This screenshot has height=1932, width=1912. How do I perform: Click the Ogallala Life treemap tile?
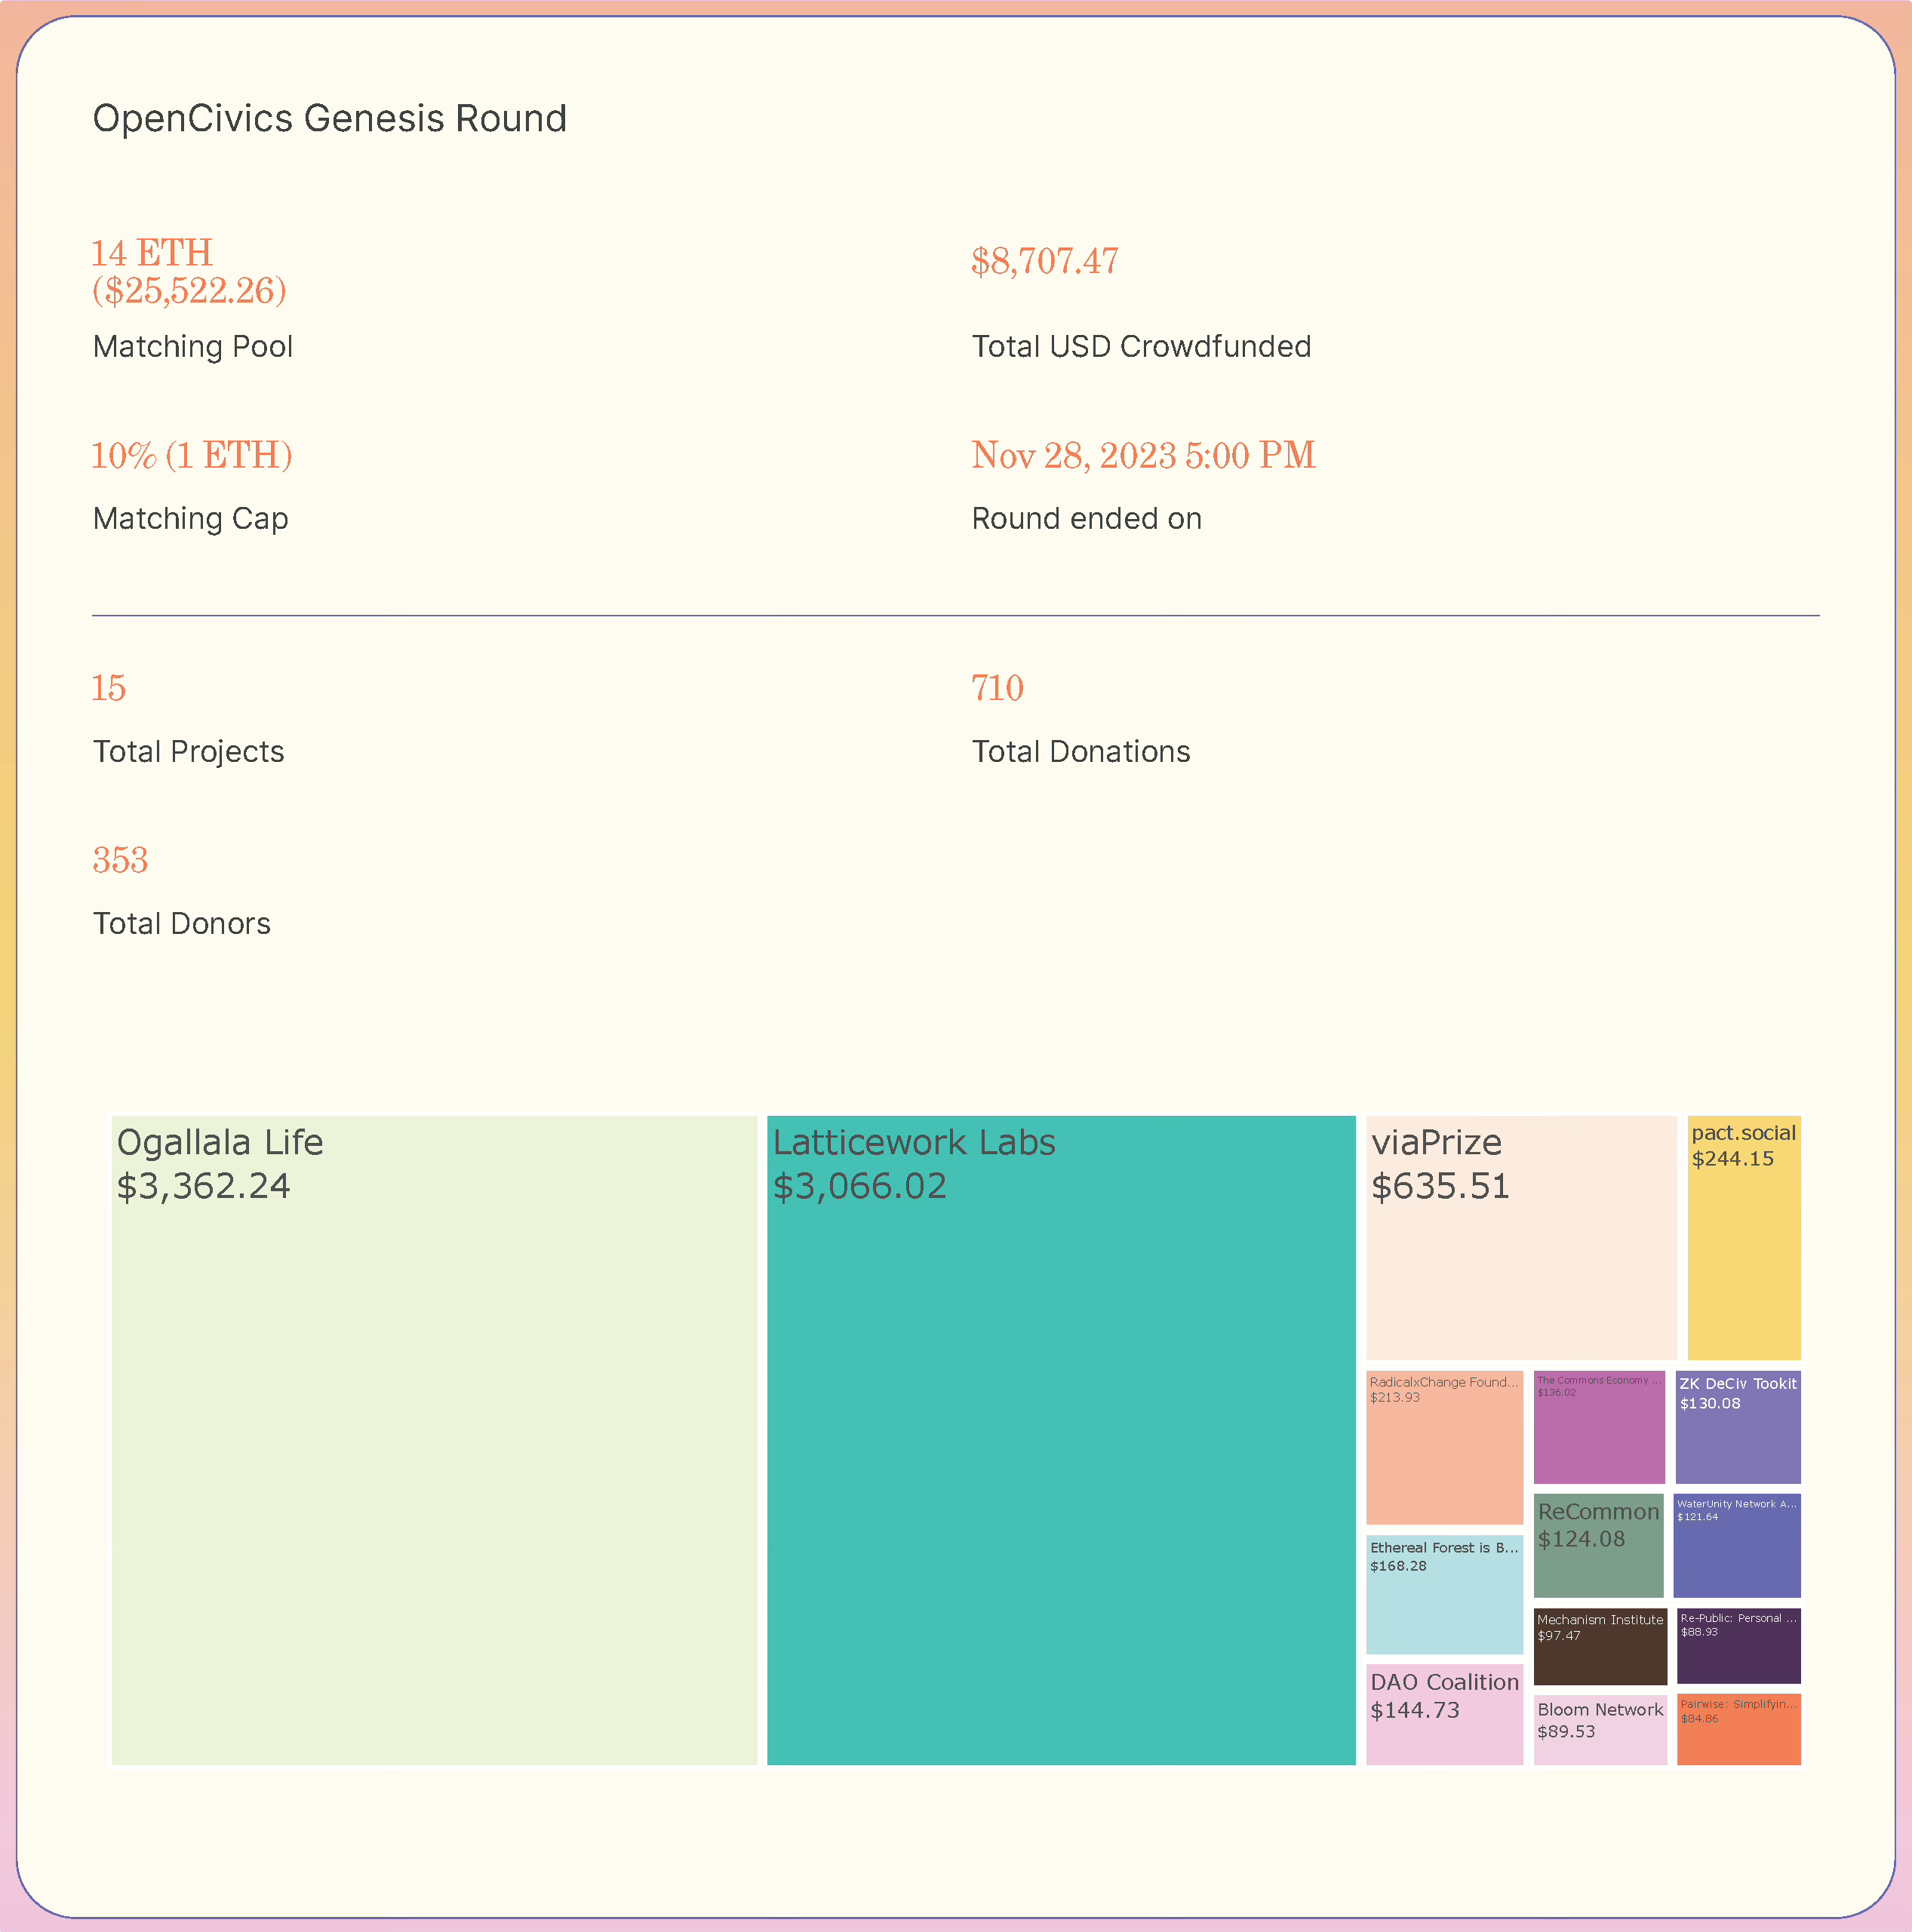click(433, 1441)
